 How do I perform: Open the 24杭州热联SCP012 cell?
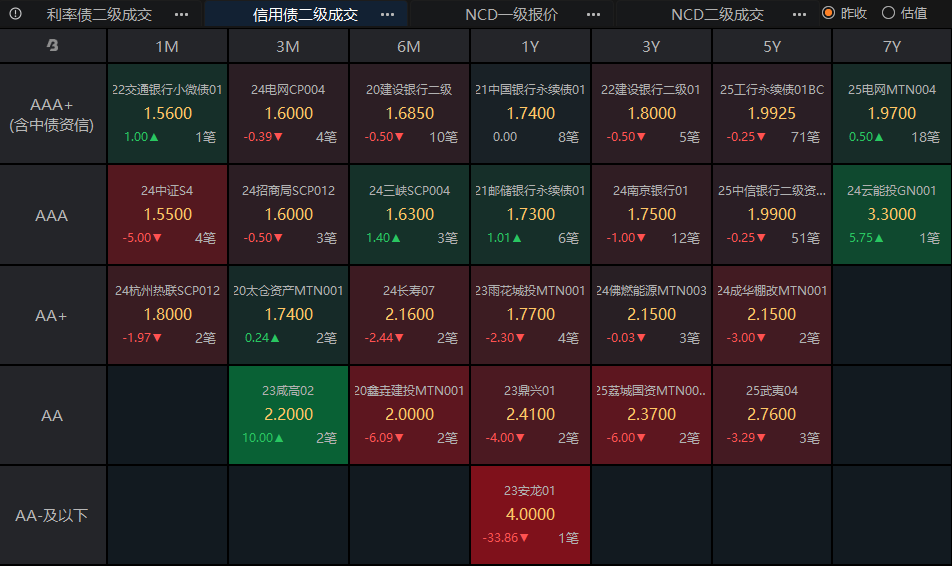[167, 315]
